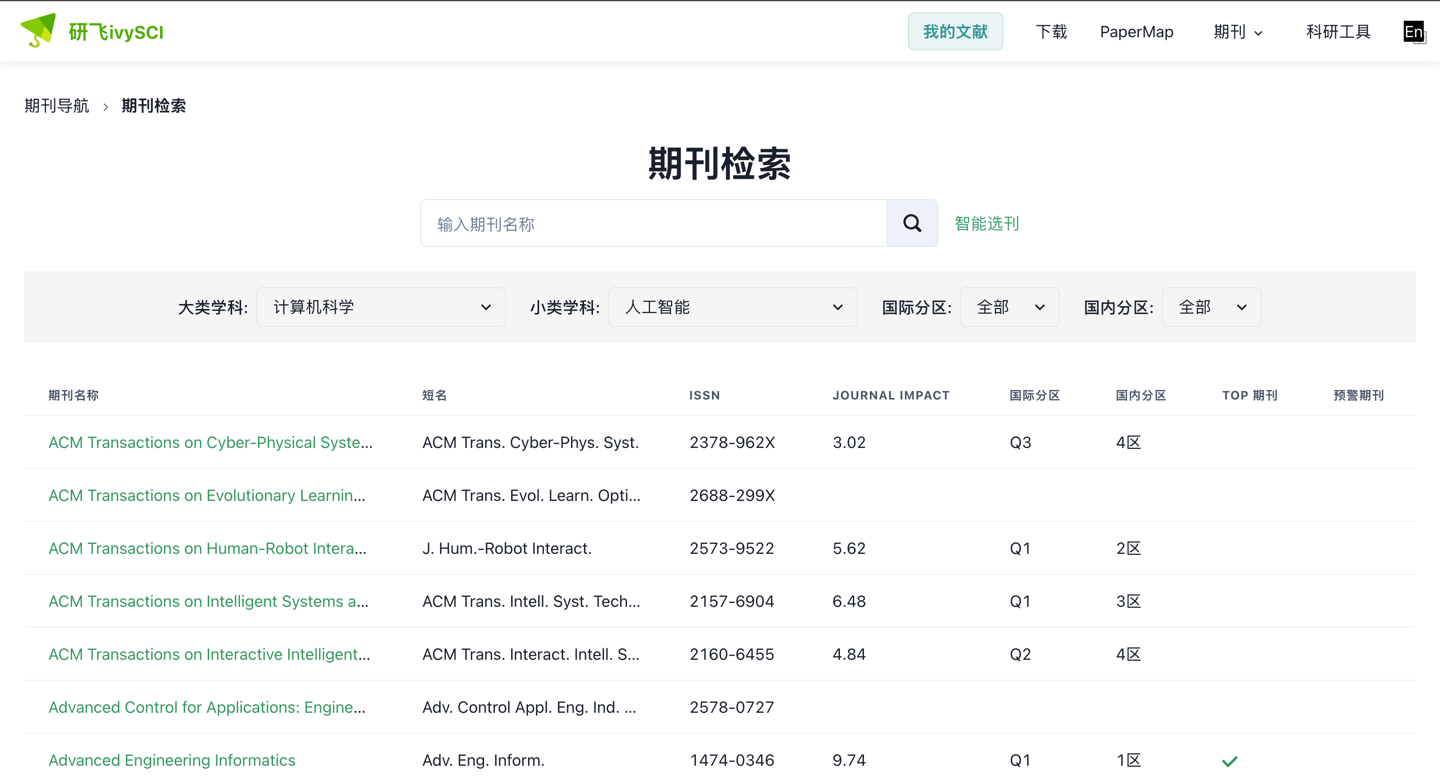Image resolution: width=1440 pixels, height=779 pixels.
Task: Click the magnifier search button
Action: coord(912,223)
